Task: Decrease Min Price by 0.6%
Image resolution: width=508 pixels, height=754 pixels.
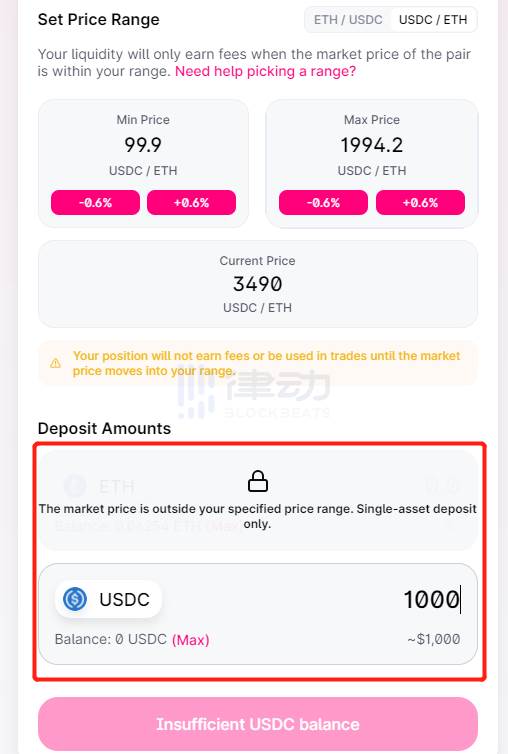Action: [95, 202]
